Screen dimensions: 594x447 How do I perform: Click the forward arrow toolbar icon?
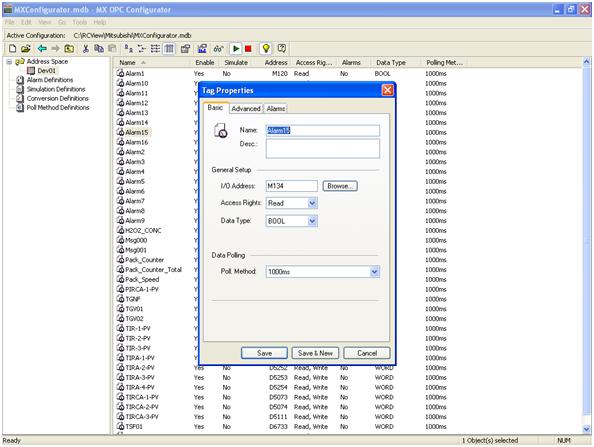(x=55, y=48)
